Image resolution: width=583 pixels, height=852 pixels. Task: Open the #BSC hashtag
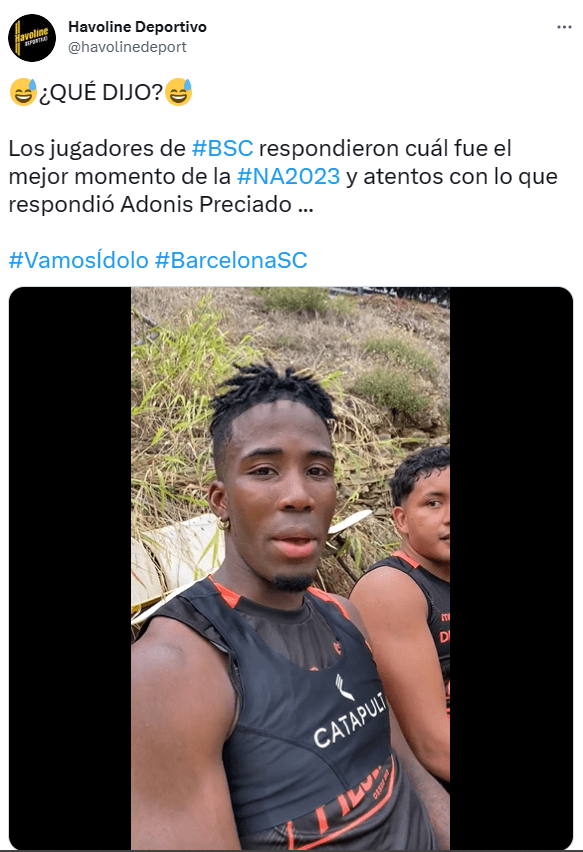(x=223, y=148)
